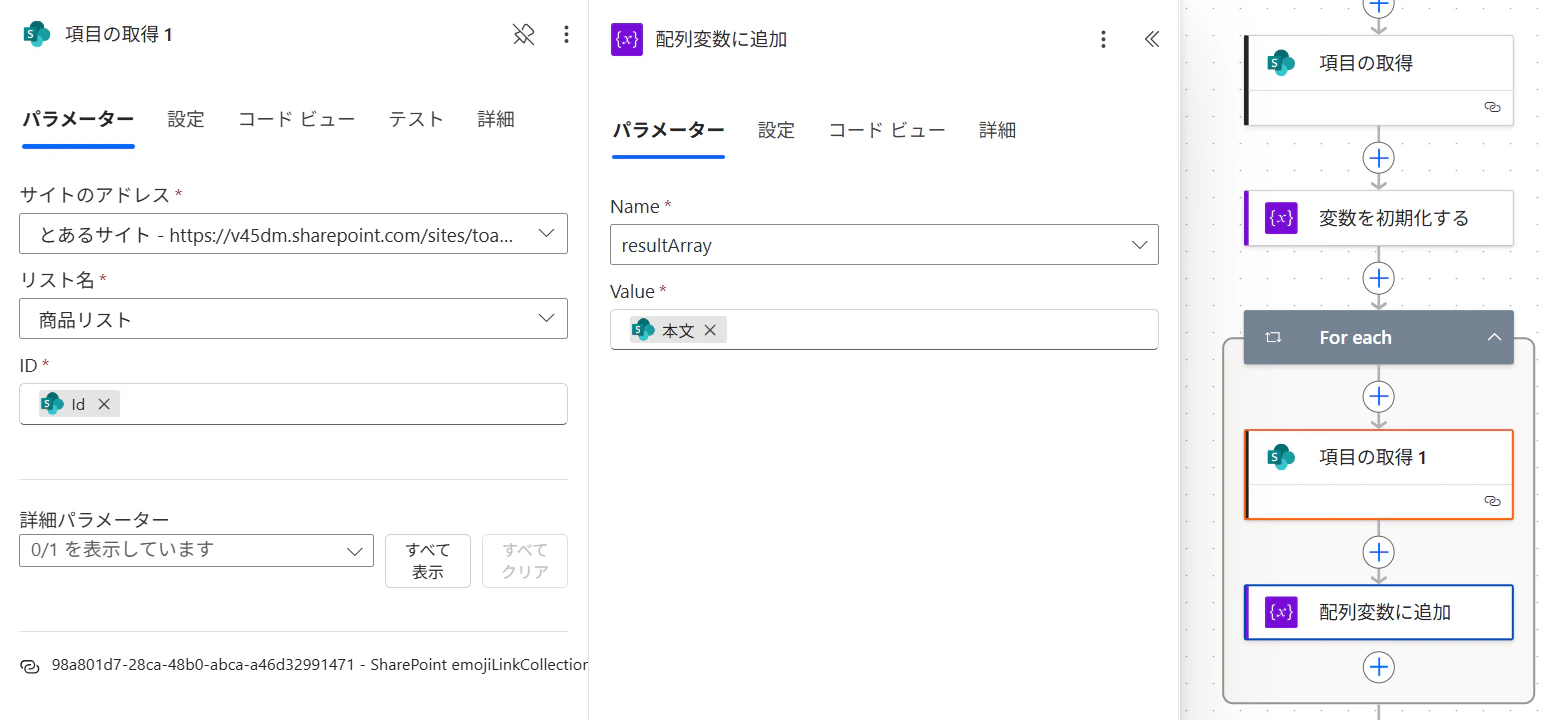Open テスト tab in left panel
Viewport: 1562px width, 720px height.
point(416,119)
